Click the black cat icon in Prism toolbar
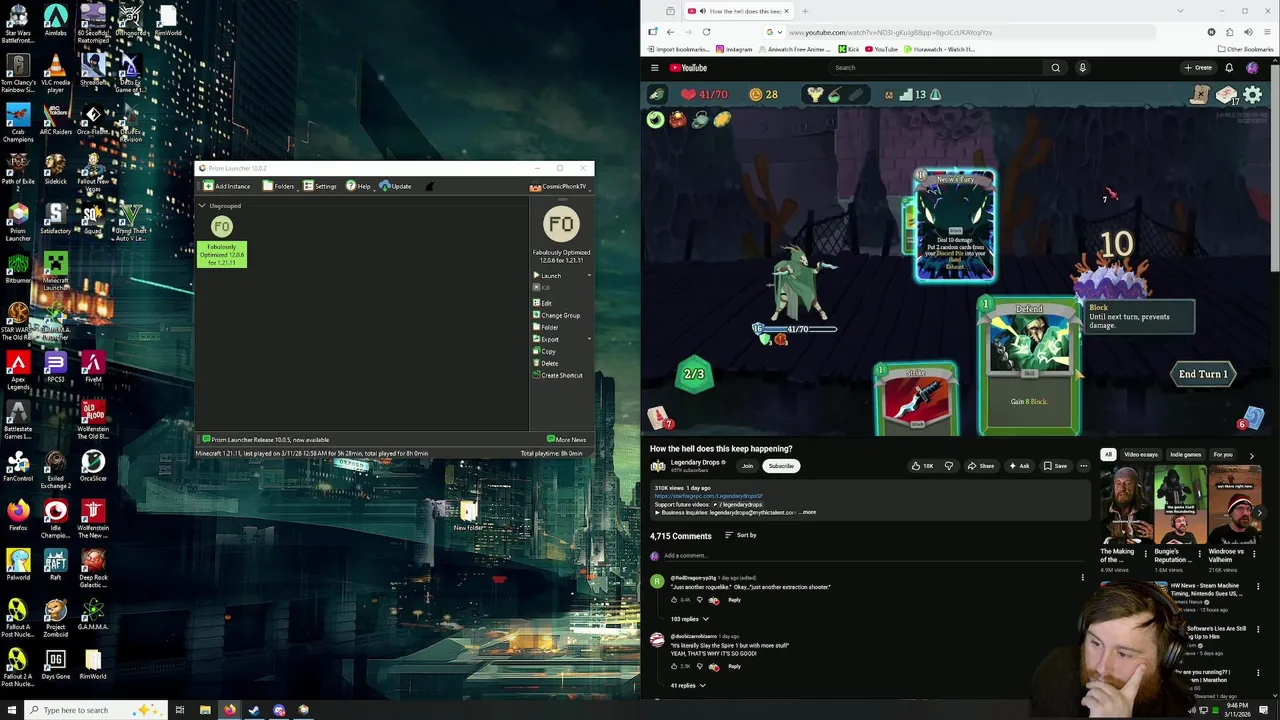The image size is (1280, 720). click(x=430, y=186)
